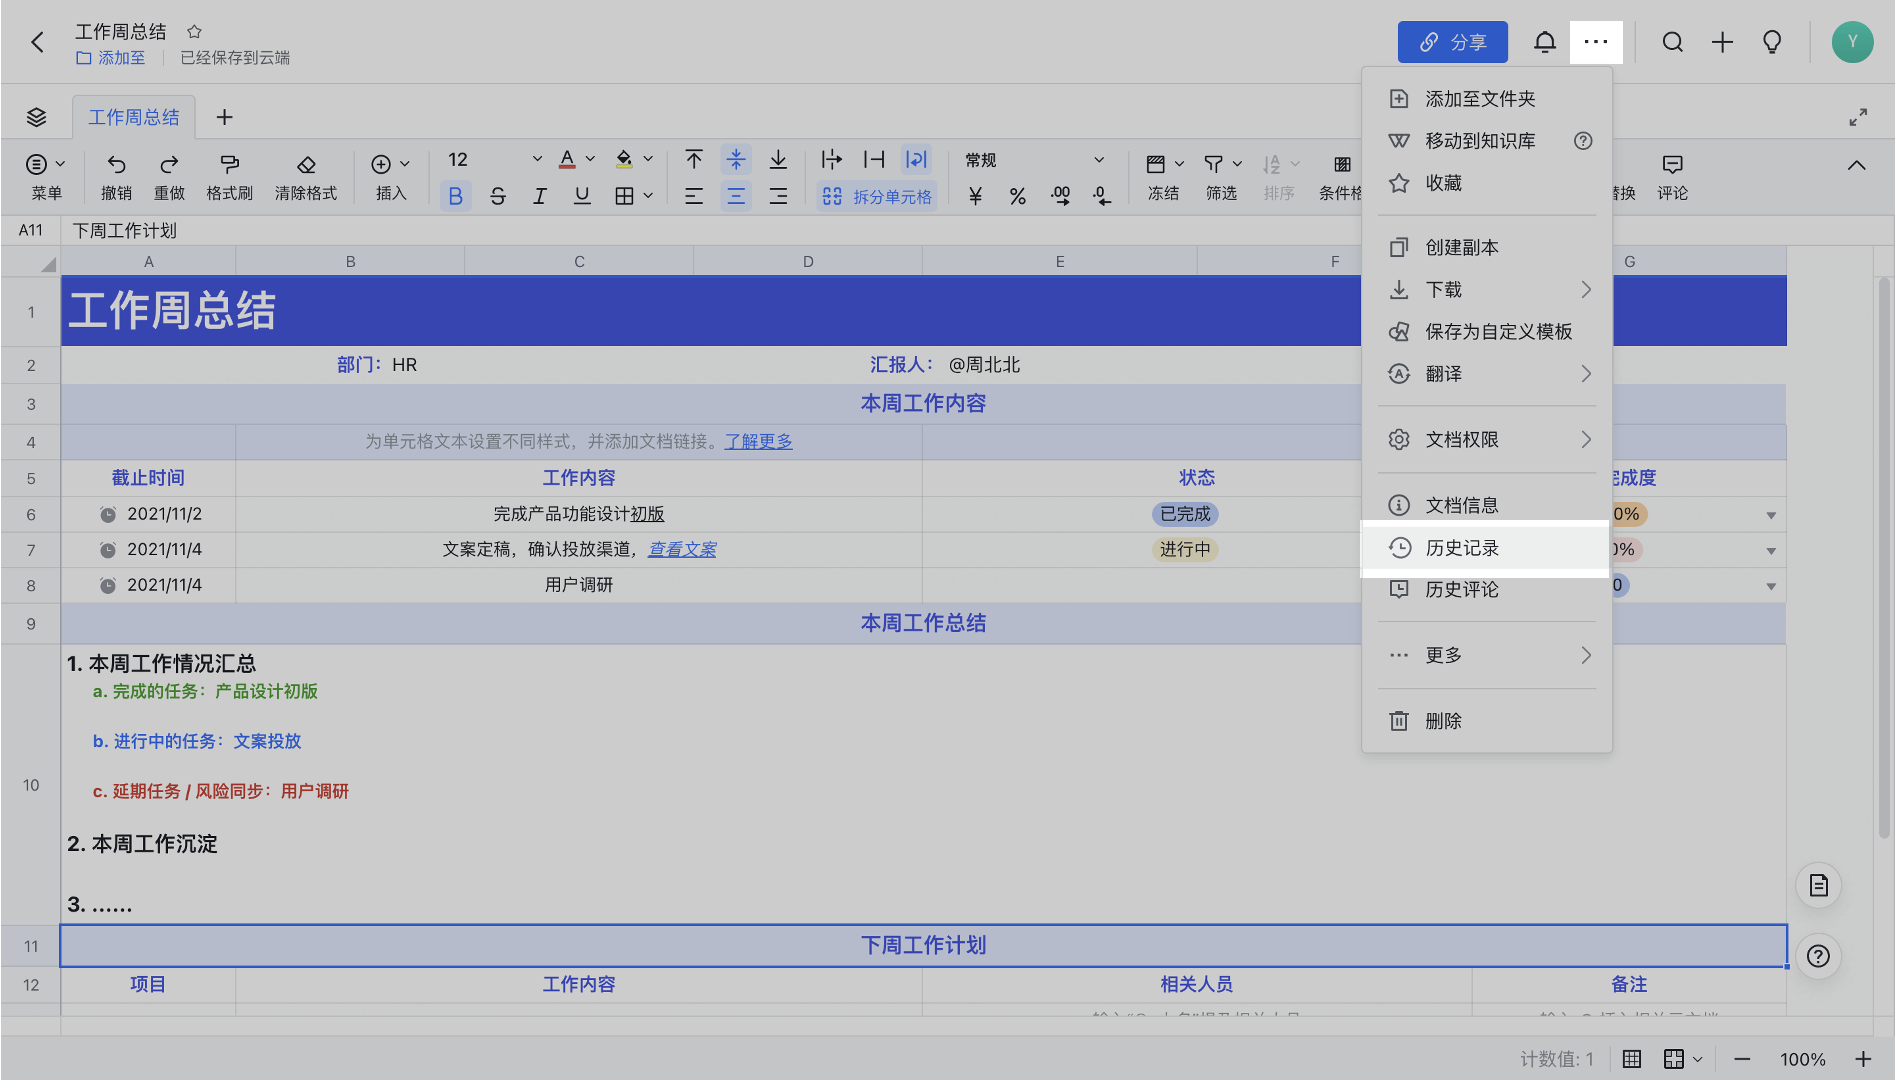This screenshot has height=1080, width=1896.
Task: Click the blue 分享 button
Action: coord(1452,42)
